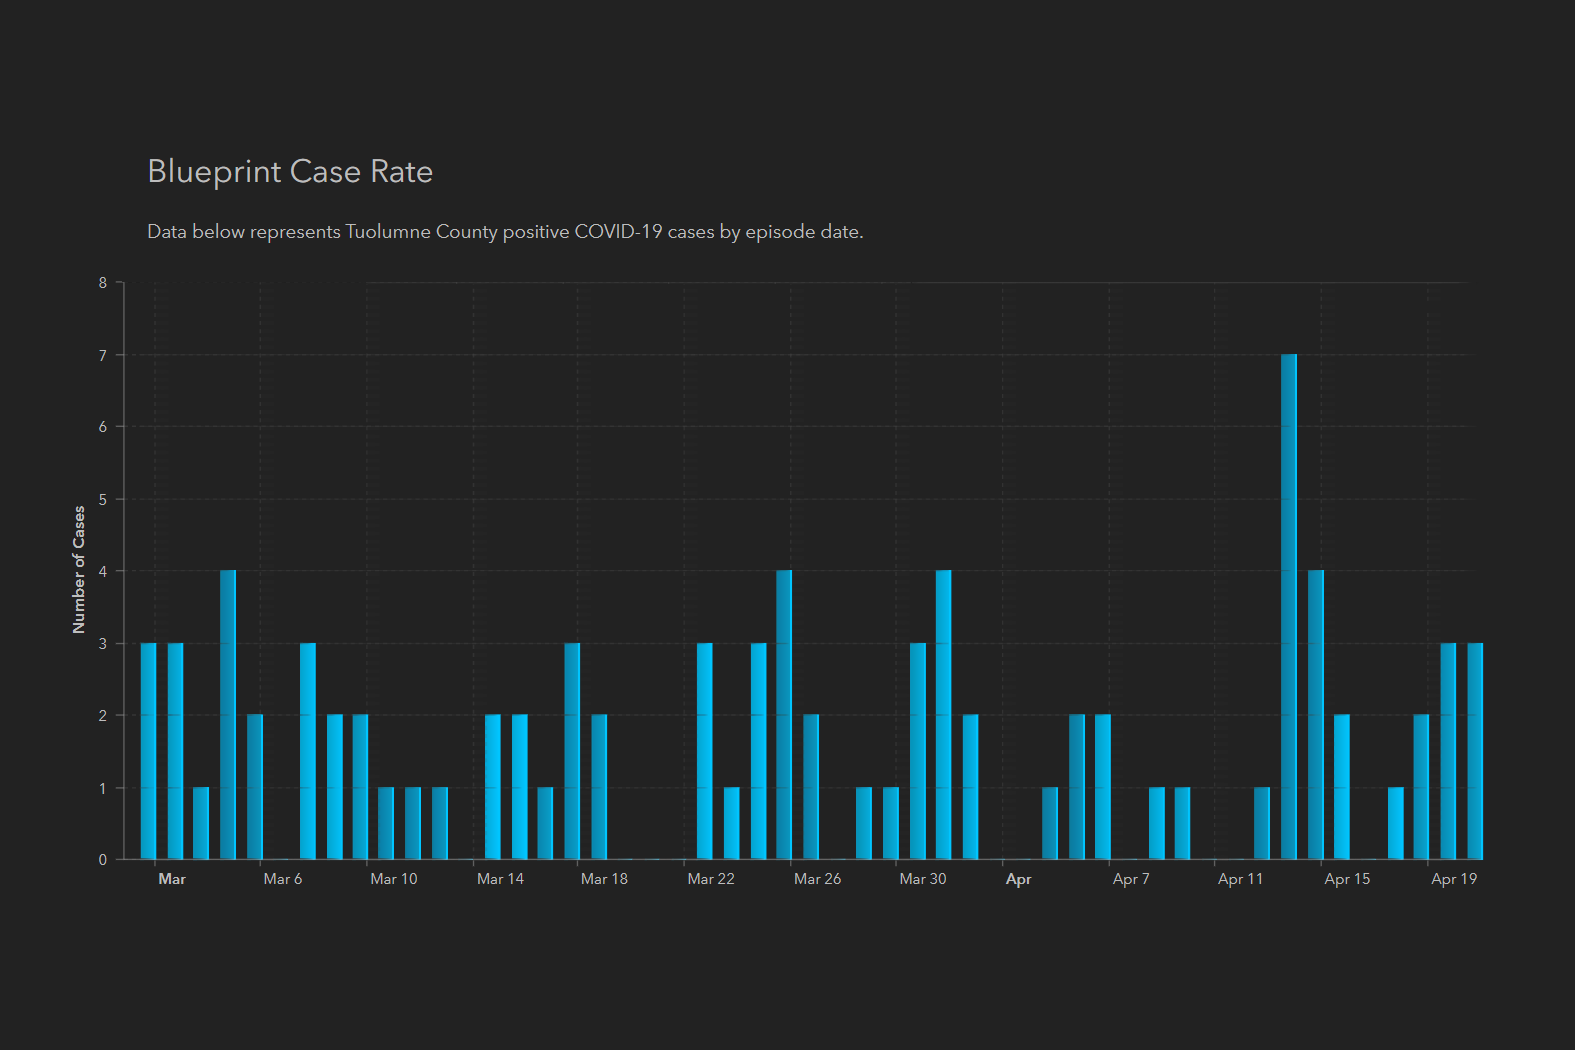Click the 'Mar 22' date label
This screenshot has width=1575, height=1050.
coord(711,879)
